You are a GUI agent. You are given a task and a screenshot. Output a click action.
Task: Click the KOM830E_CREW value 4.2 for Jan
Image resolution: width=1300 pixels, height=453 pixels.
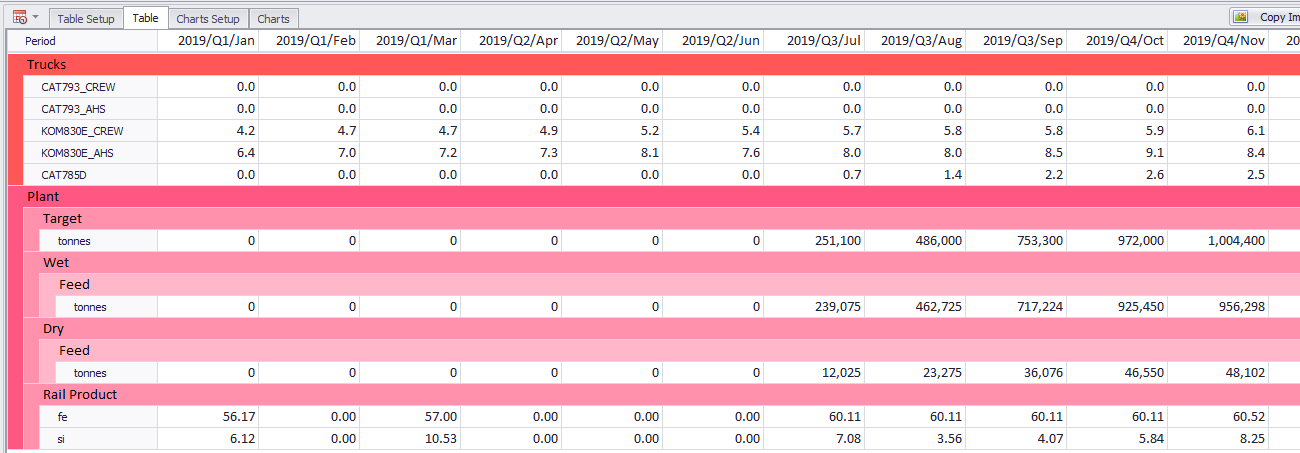tap(208, 130)
